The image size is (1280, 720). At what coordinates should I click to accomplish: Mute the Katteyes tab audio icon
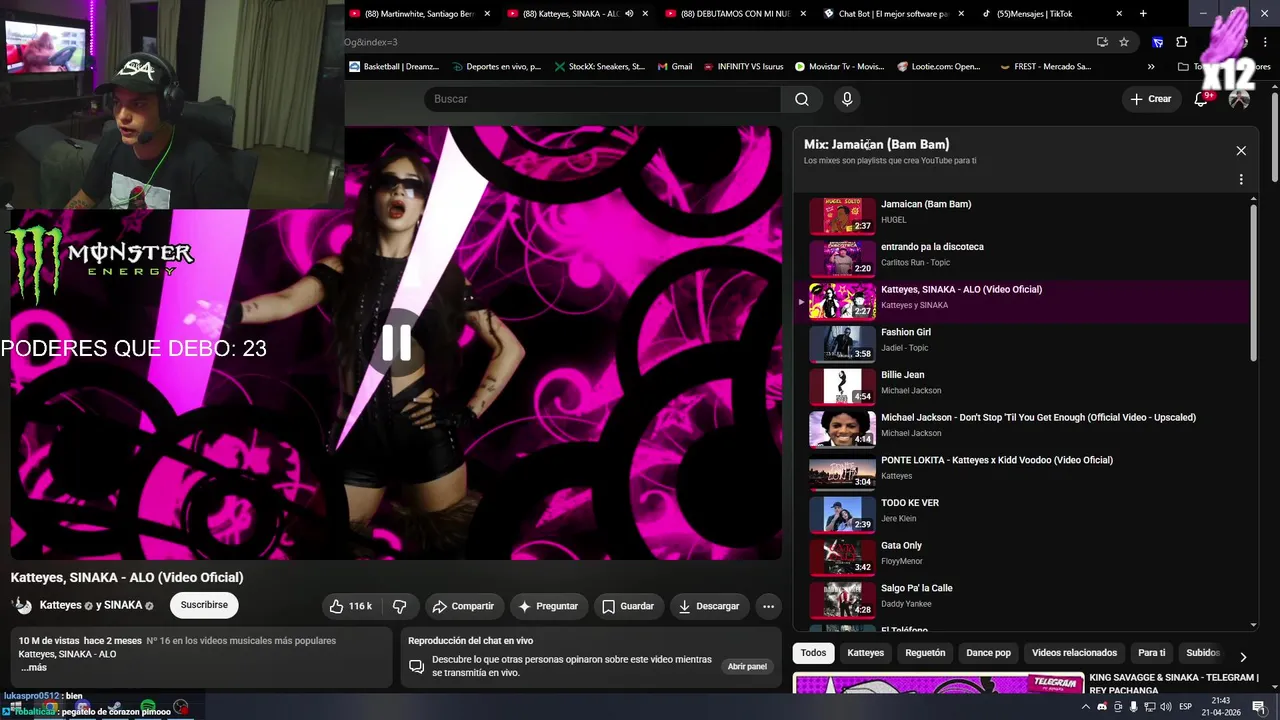629,14
